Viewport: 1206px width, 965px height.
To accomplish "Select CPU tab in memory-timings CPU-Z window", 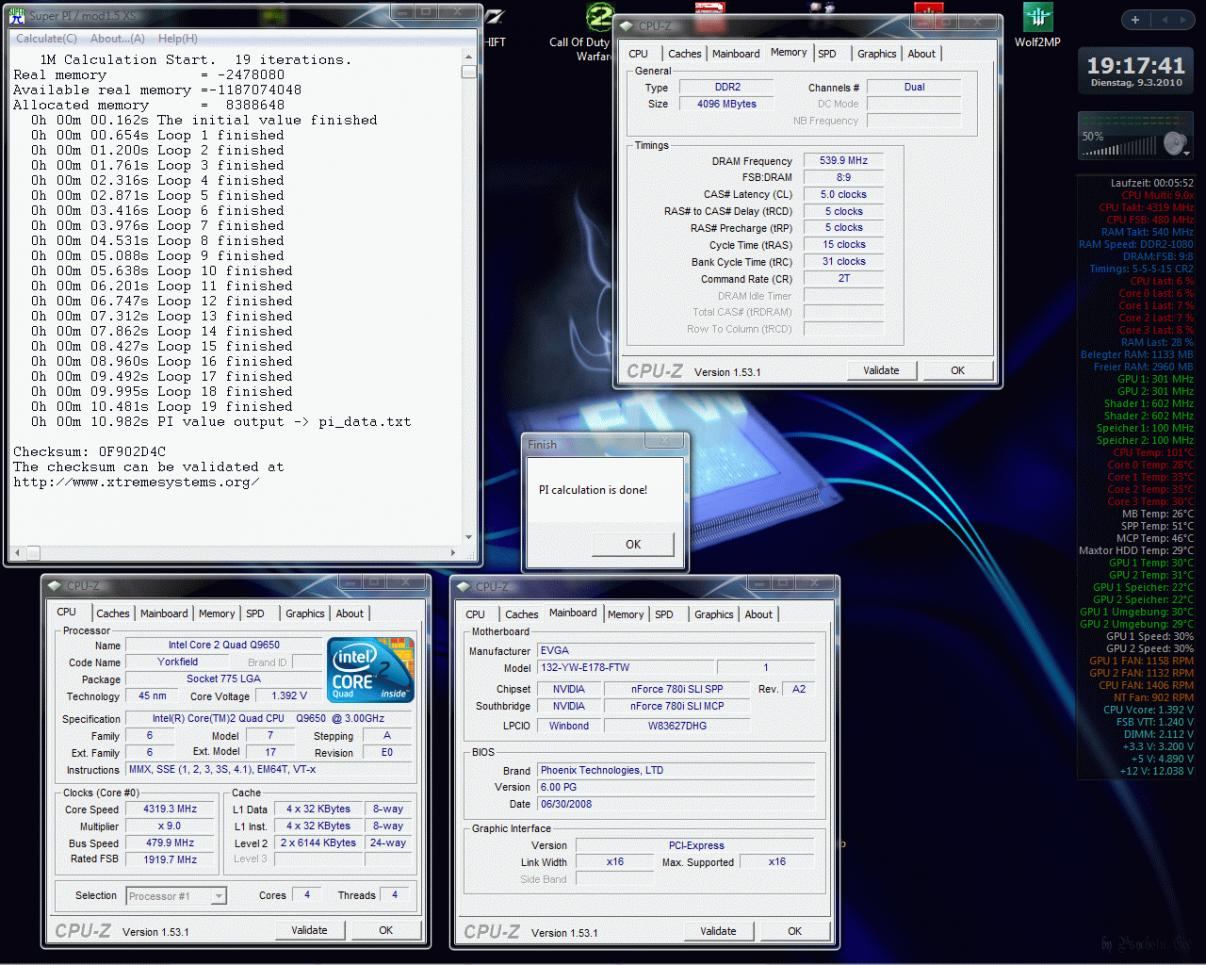I will pos(638,54).
